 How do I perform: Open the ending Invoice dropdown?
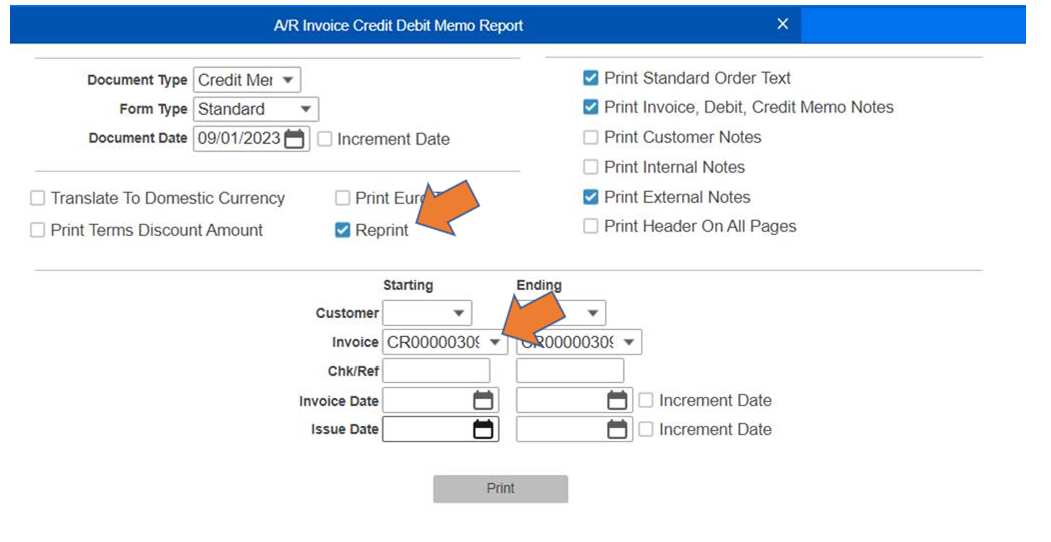click(x=628, y=343)
